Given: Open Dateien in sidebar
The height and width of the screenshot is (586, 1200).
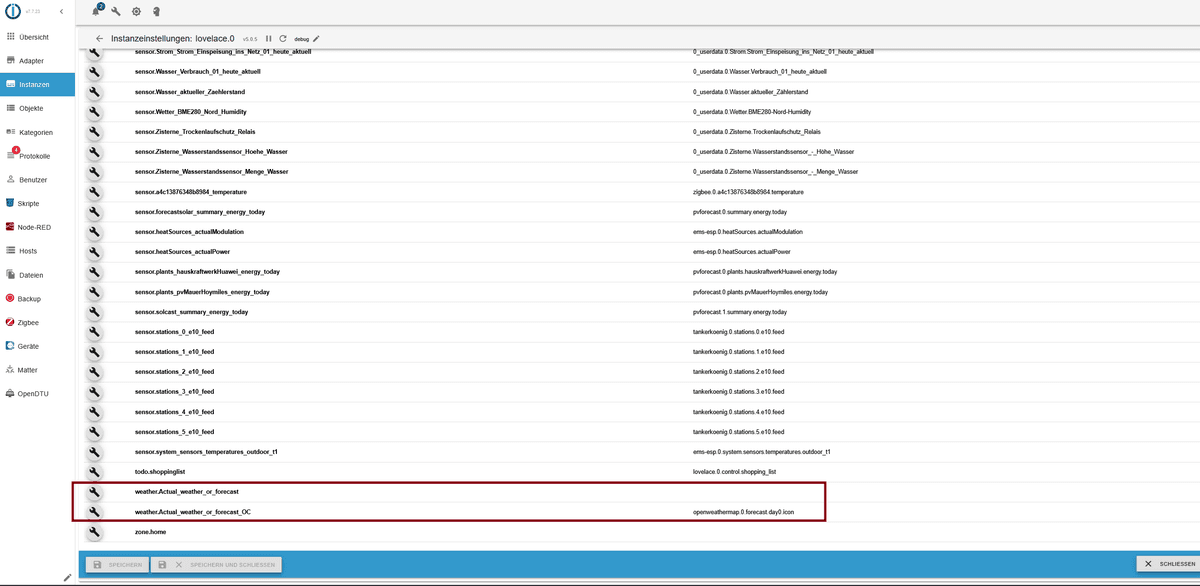Looking at the screenshot, I should [37, 274].
